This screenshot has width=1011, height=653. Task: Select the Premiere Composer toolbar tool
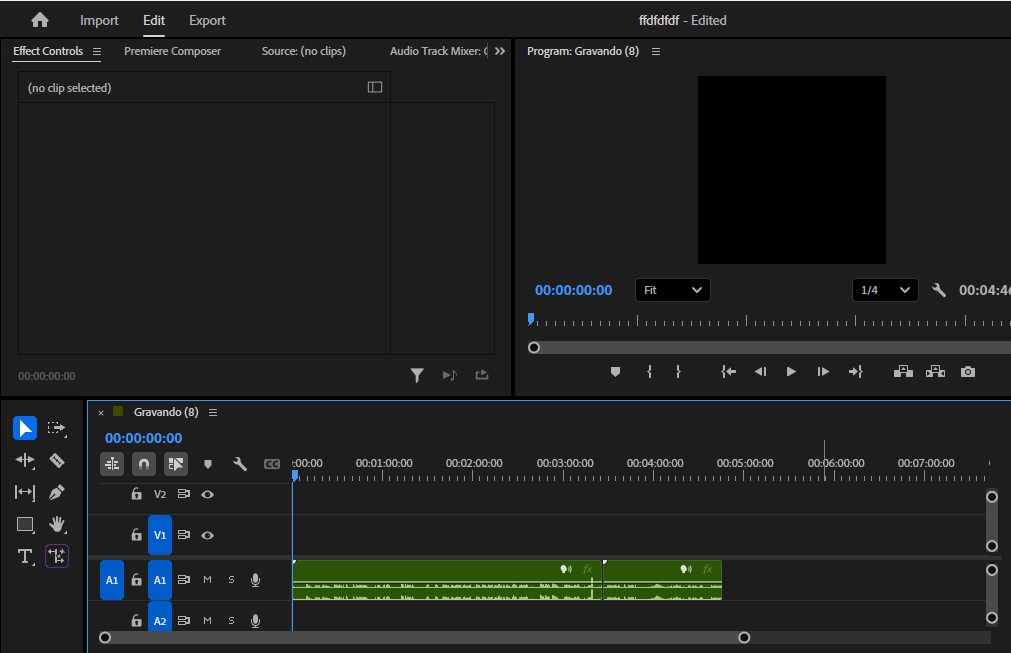click(57, 556)
